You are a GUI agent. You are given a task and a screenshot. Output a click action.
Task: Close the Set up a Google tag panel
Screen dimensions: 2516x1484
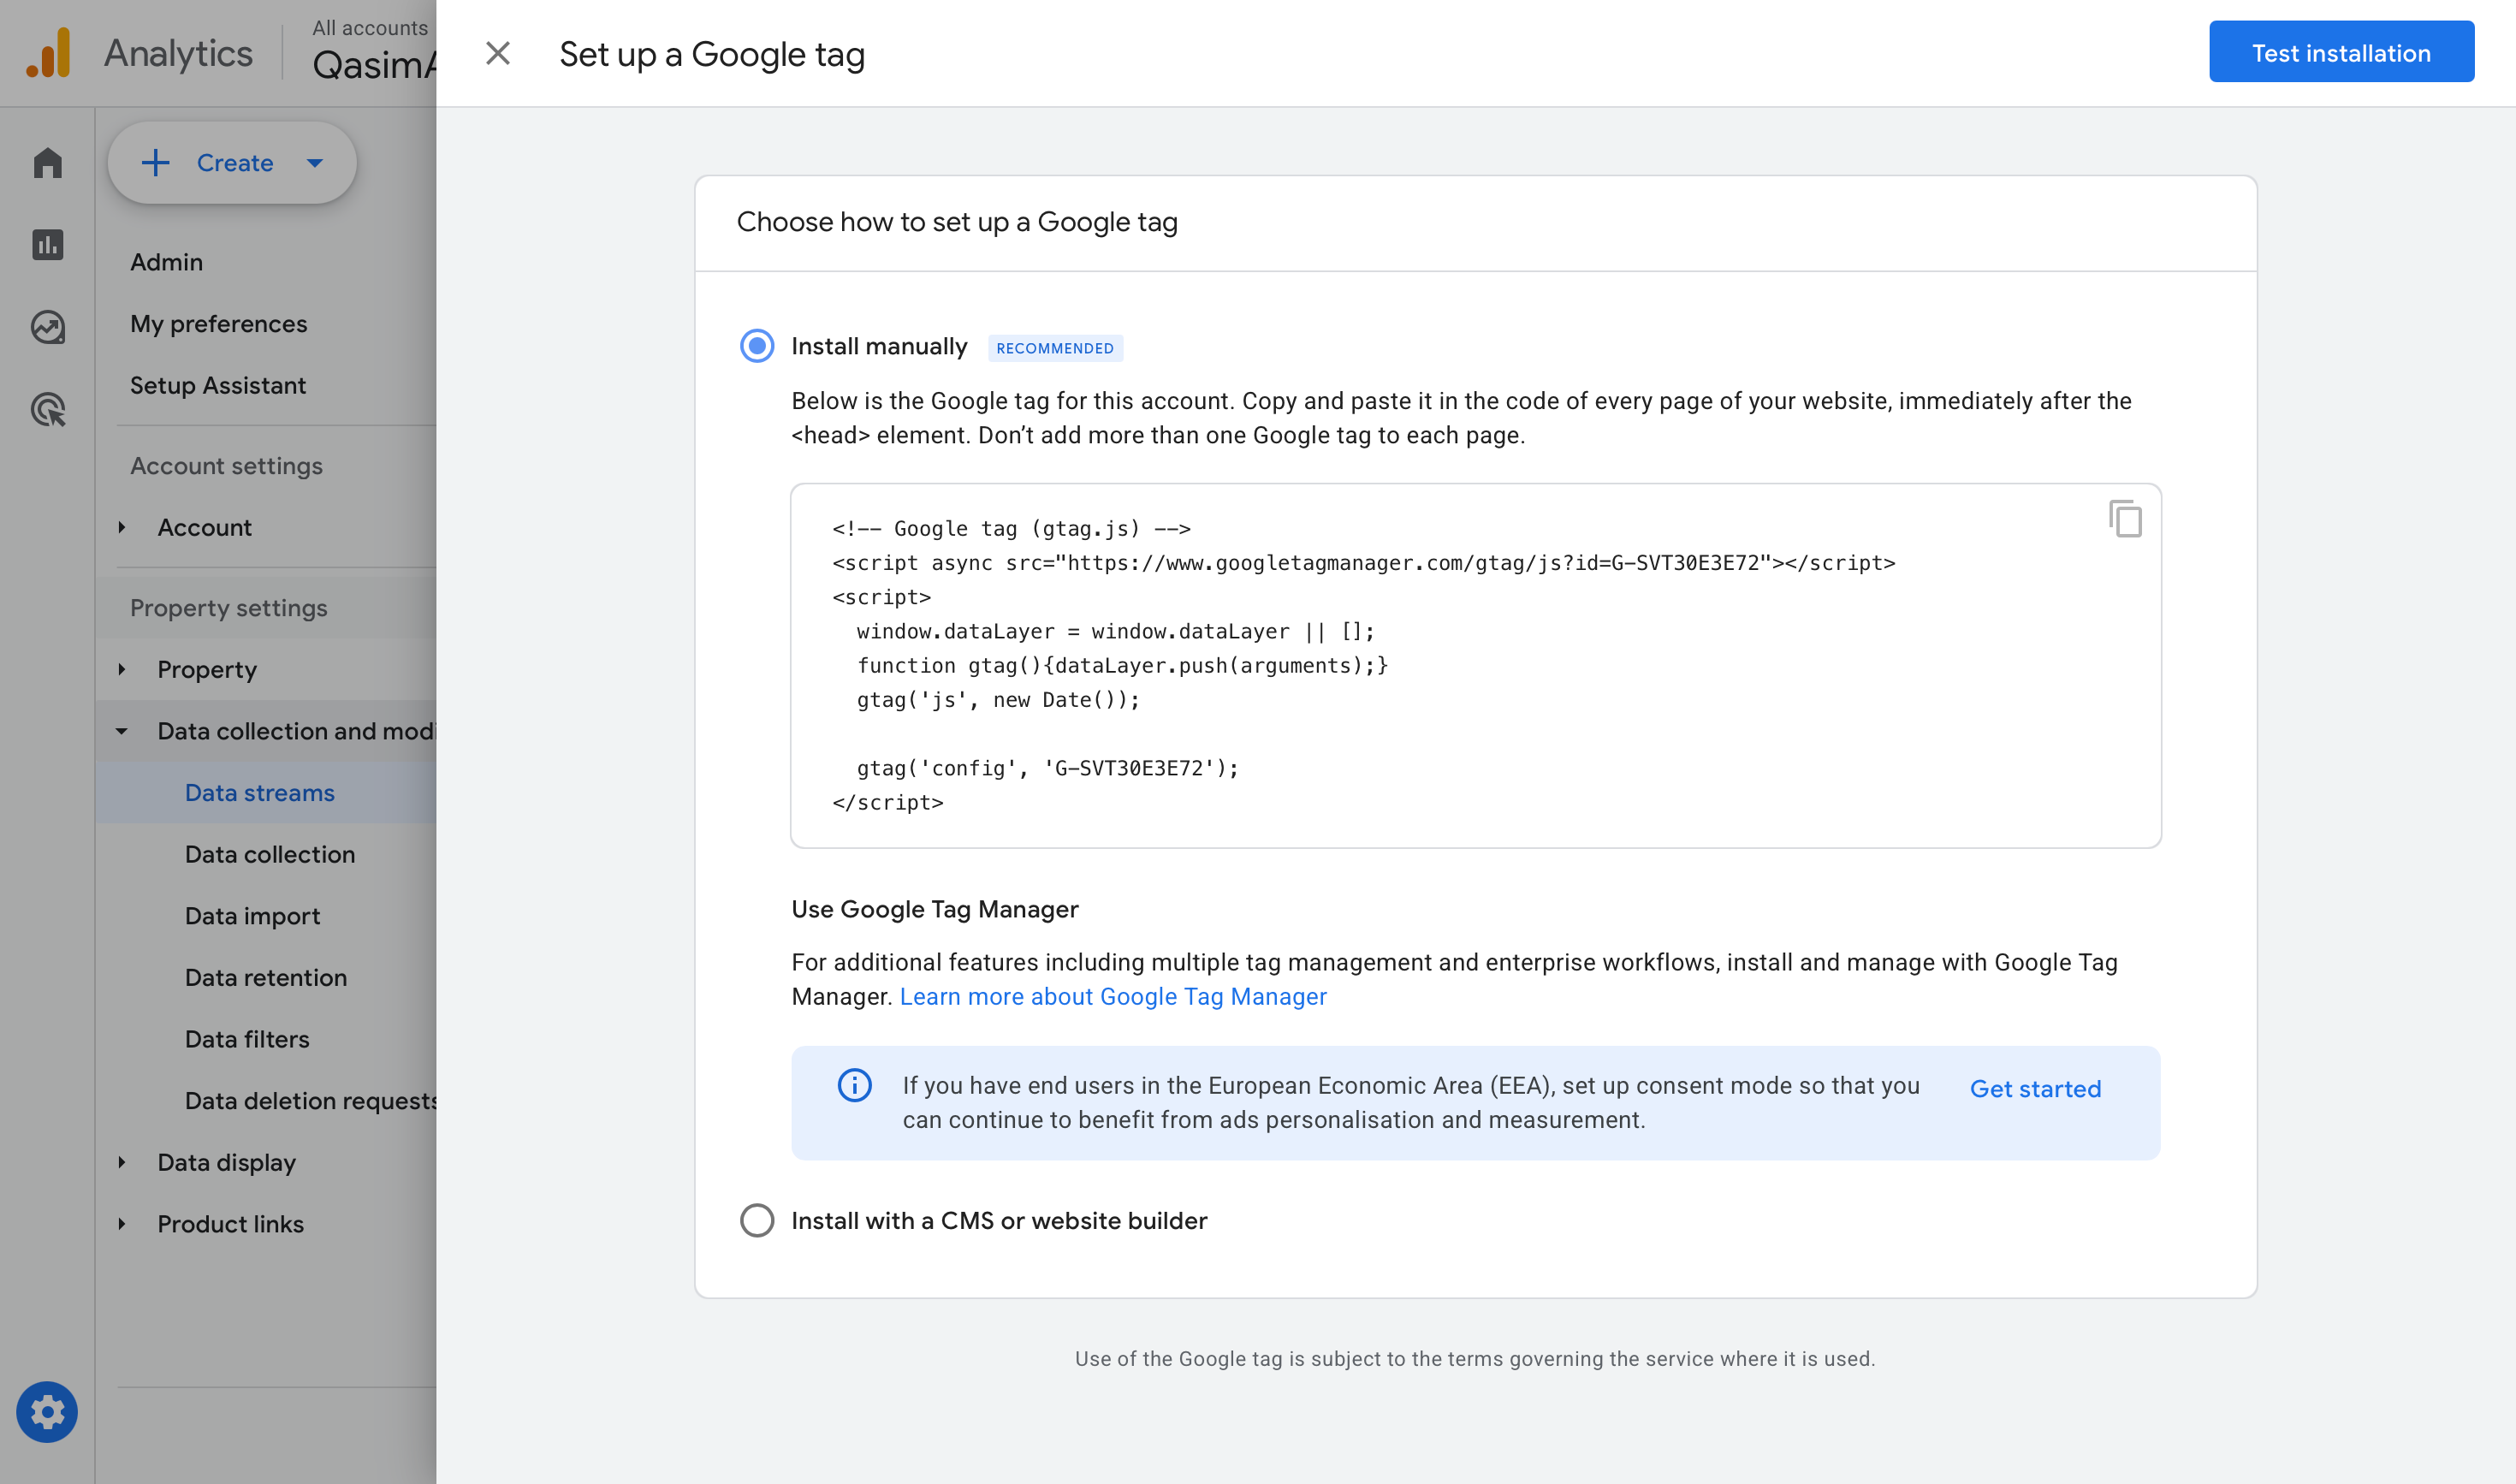tap(498, 53)
